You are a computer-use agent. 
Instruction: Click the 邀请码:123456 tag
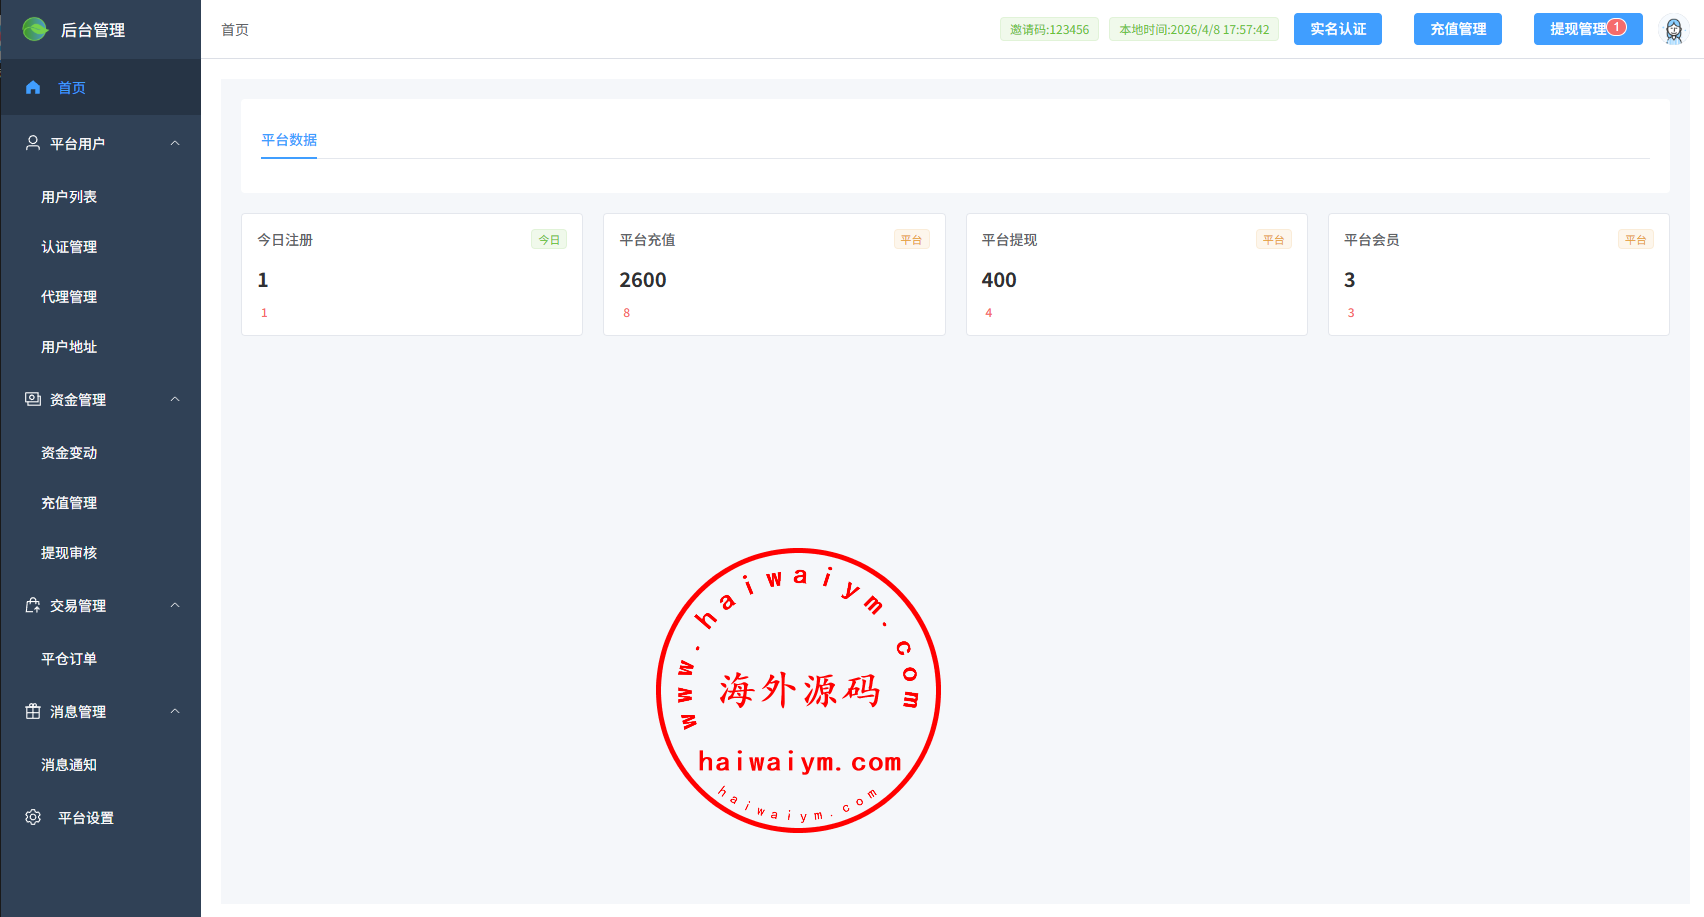pos(1049,30)
